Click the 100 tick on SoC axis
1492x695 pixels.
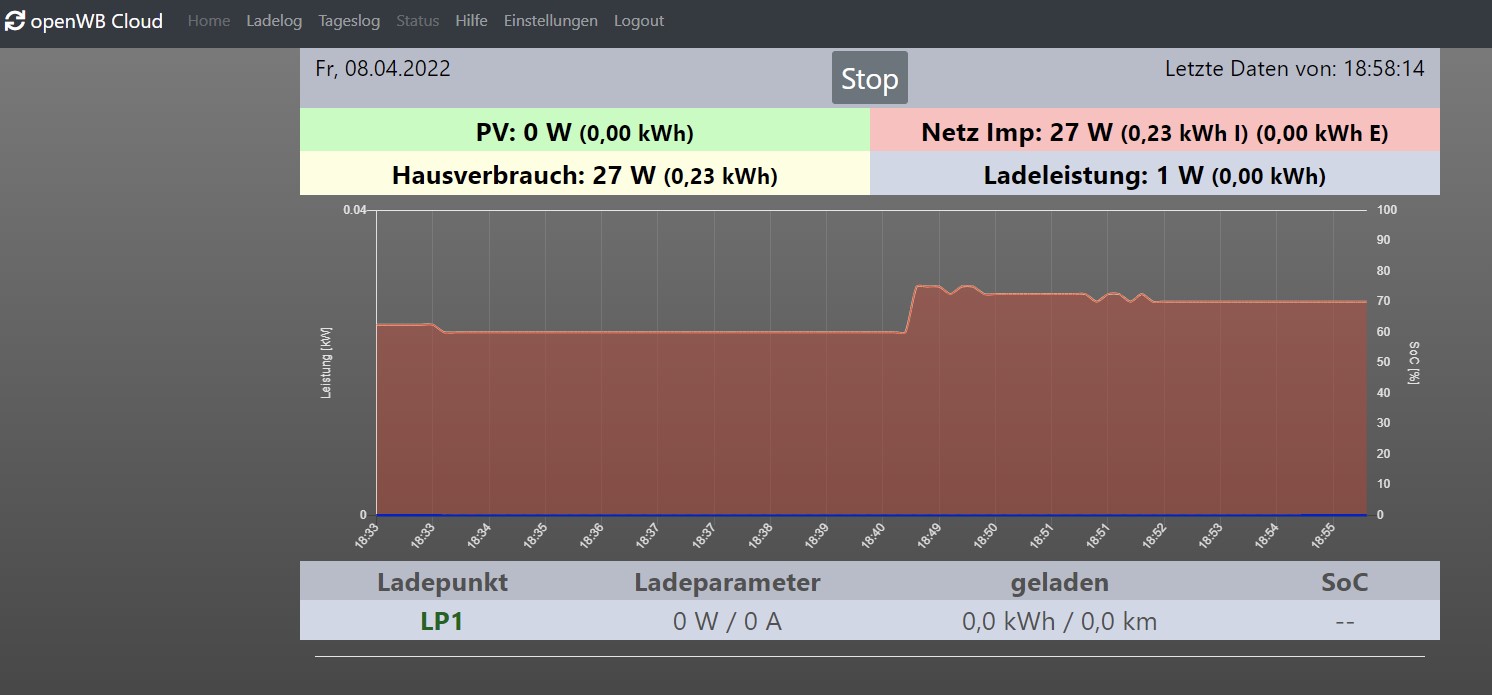(x=1387, y=210)
